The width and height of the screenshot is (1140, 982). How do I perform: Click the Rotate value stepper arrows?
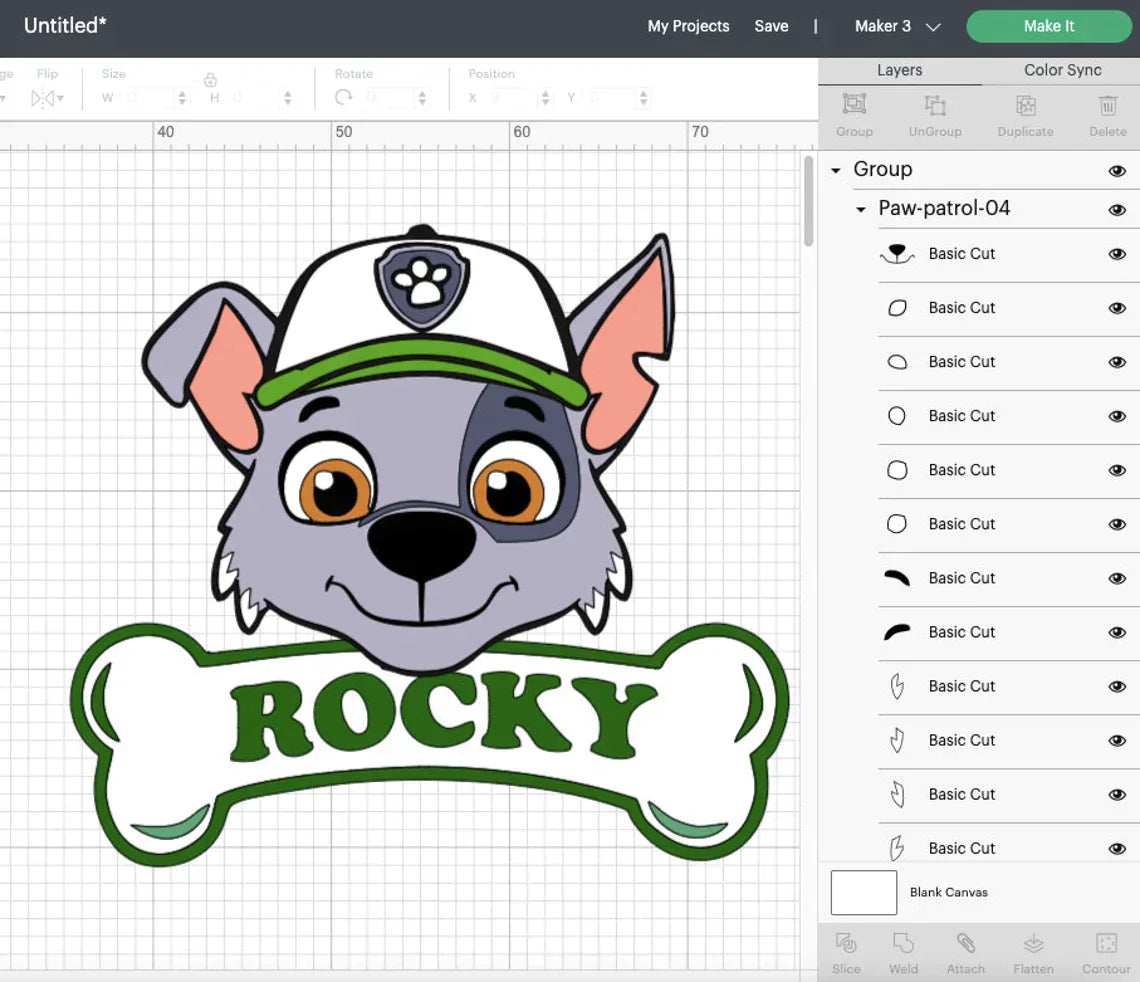(x=422, y=97)
